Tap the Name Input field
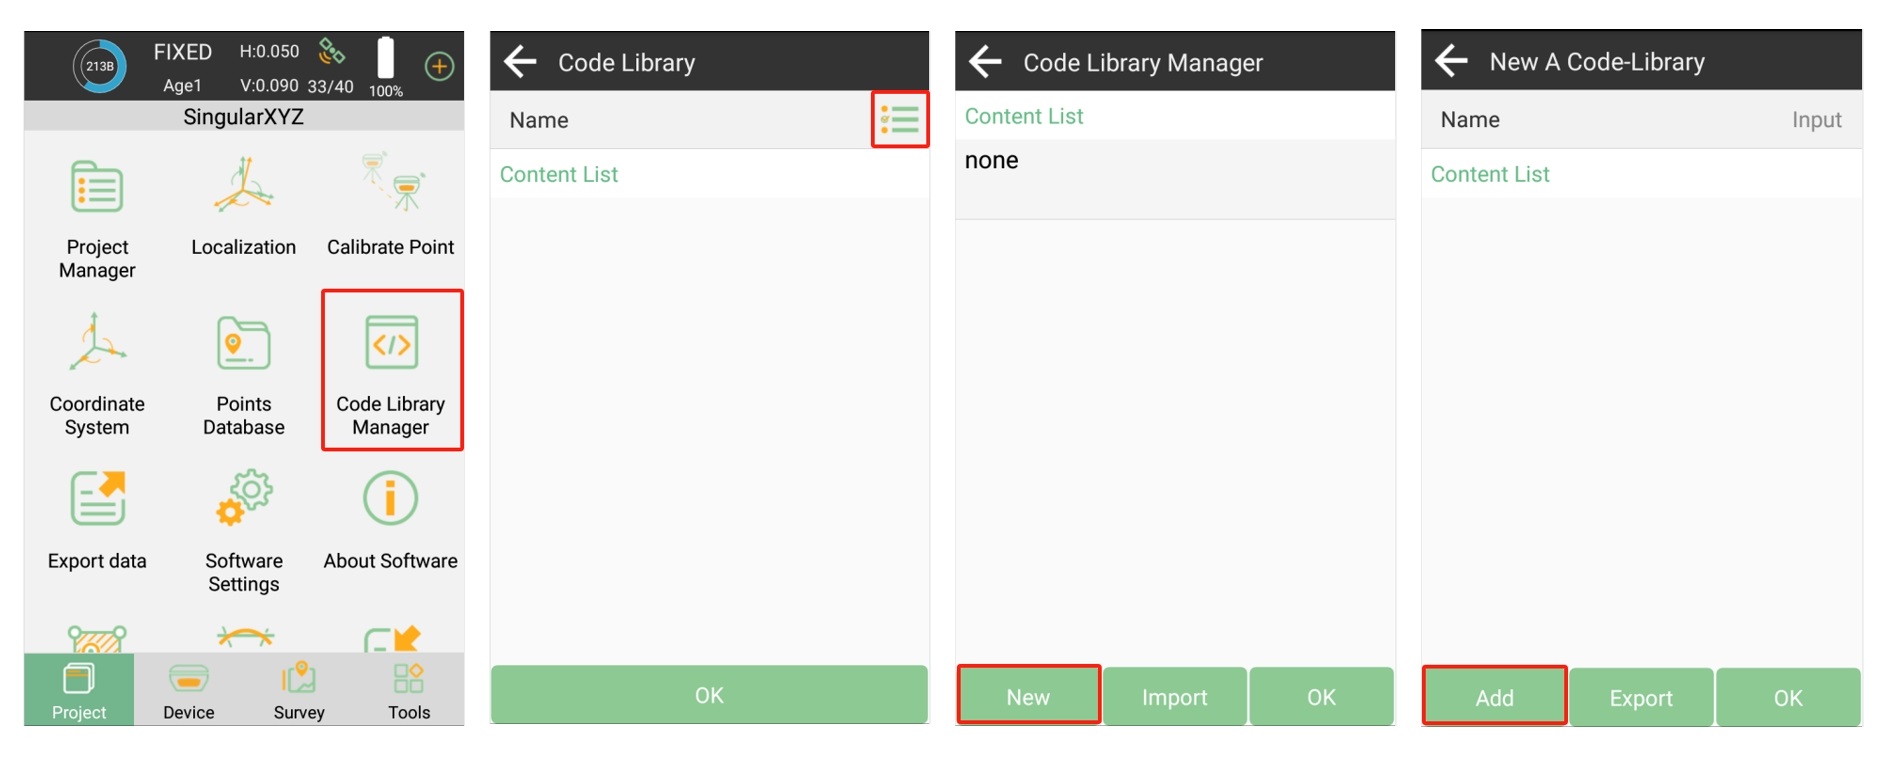 tap(1815, 120)
